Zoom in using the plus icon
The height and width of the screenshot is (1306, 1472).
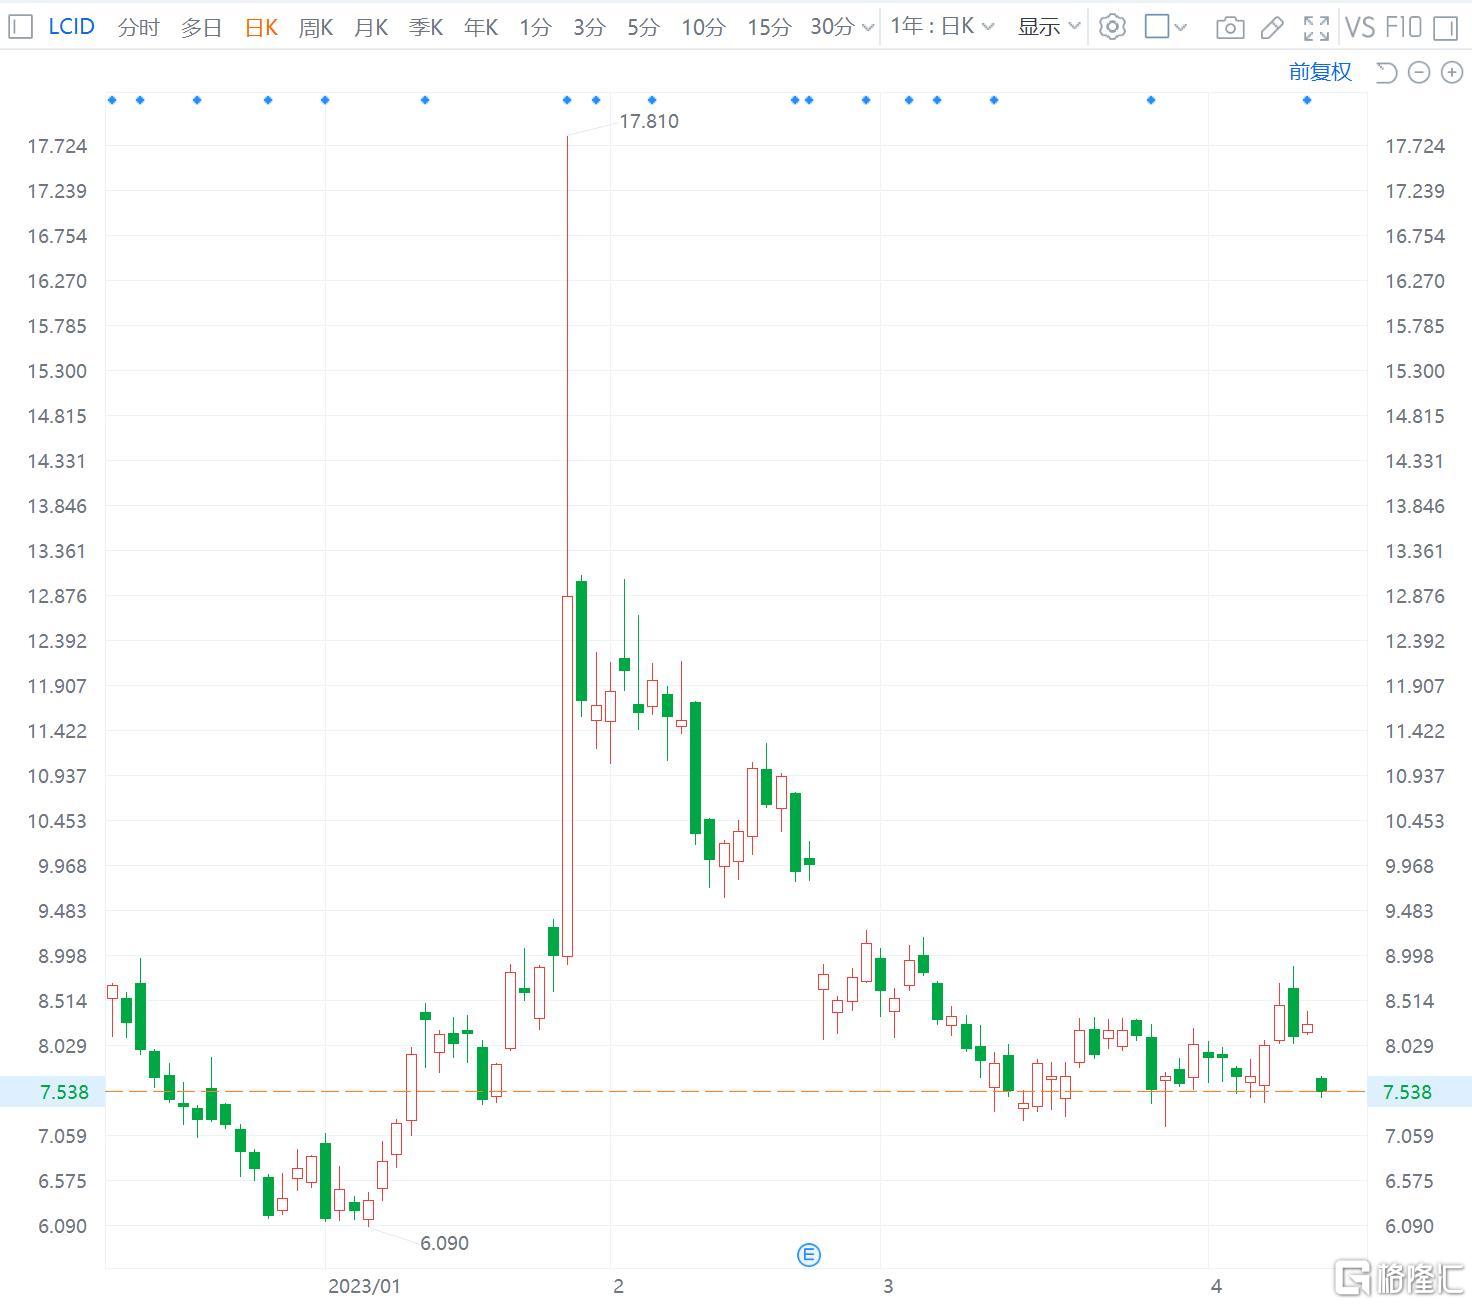[x=1451, y=72]
